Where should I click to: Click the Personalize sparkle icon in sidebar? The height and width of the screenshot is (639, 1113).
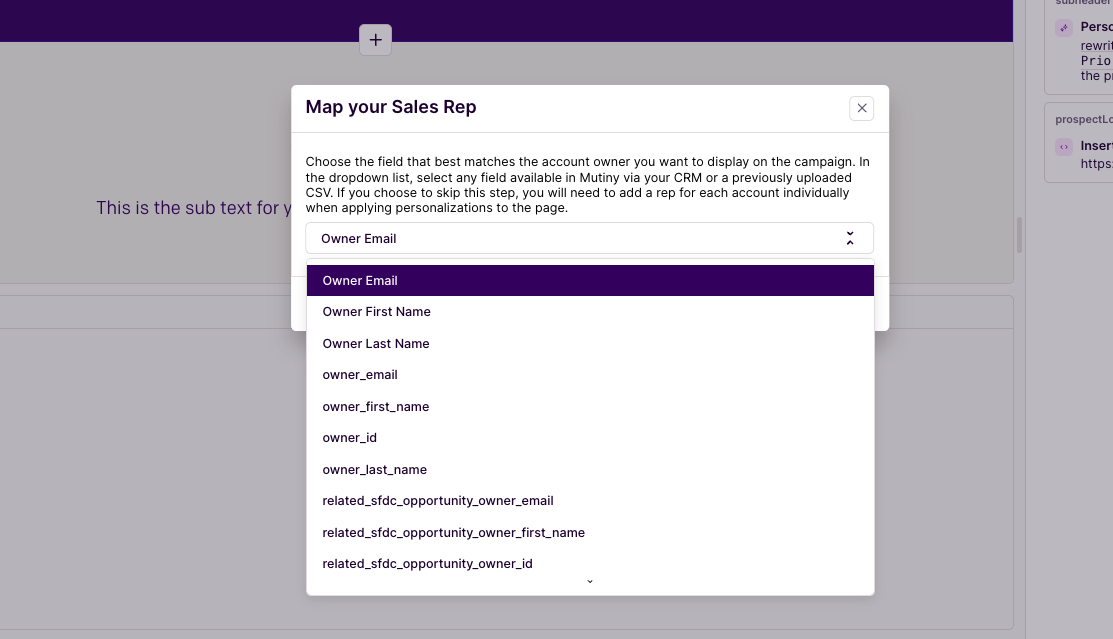(x=1063, y=28)
